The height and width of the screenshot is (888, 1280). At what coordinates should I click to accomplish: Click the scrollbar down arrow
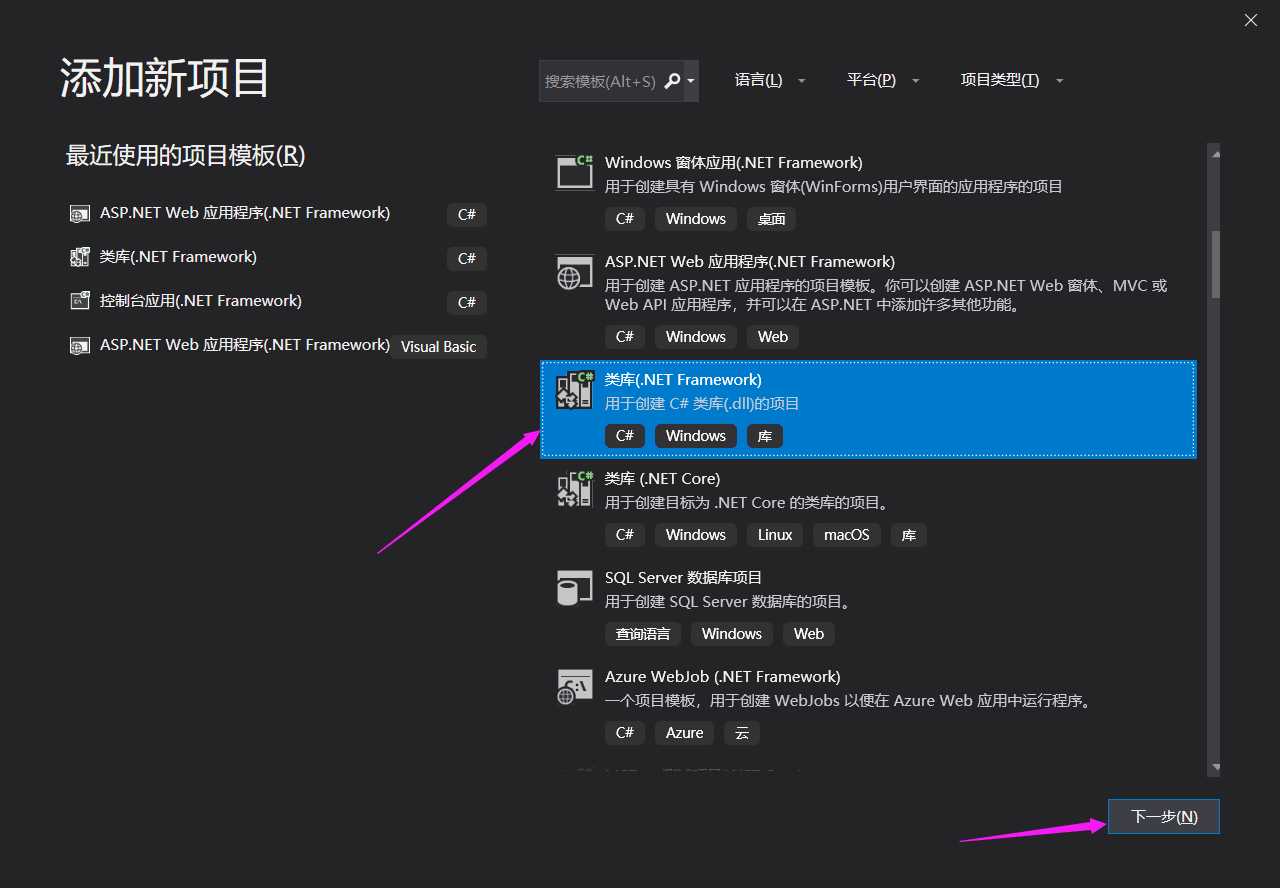pos(1215,767)
